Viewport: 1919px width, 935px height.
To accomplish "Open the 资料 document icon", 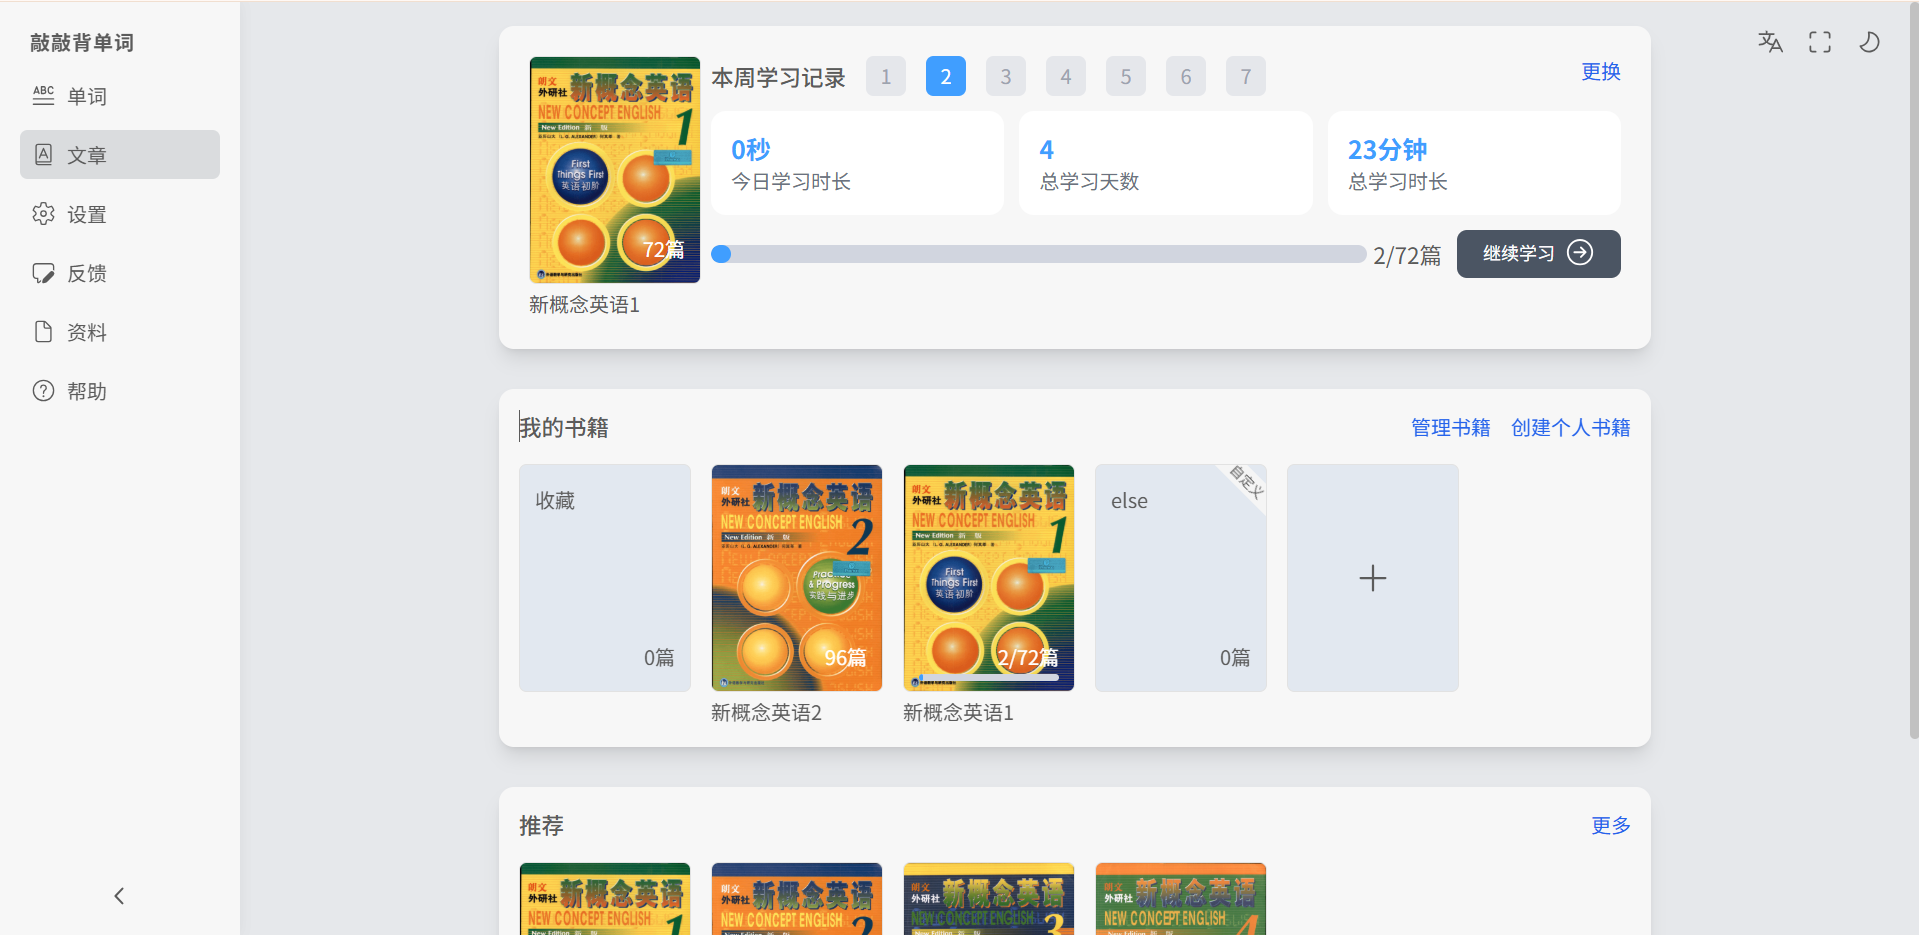I will [43, 332].
